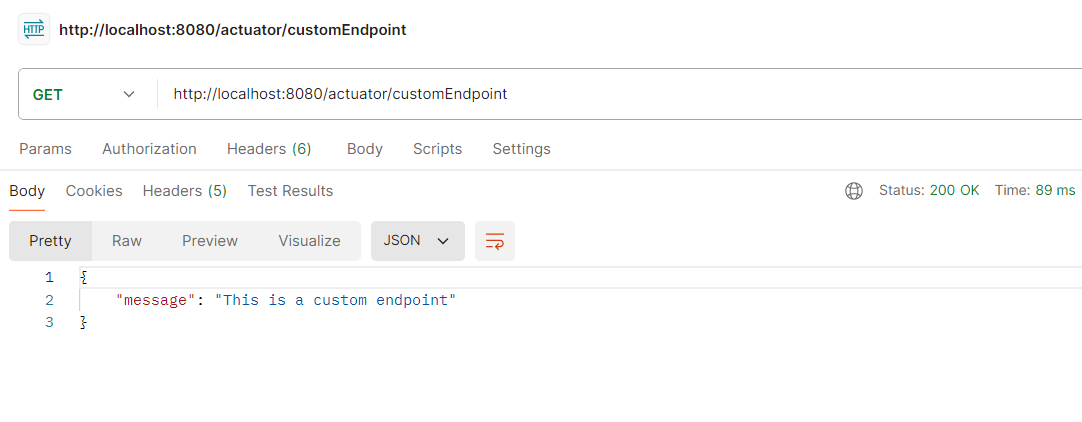The height and width of the screenshot is (422, 1082).
Task: Open the request Headers (6) tab
Action: pyautogui.click(x=269, y=149)
